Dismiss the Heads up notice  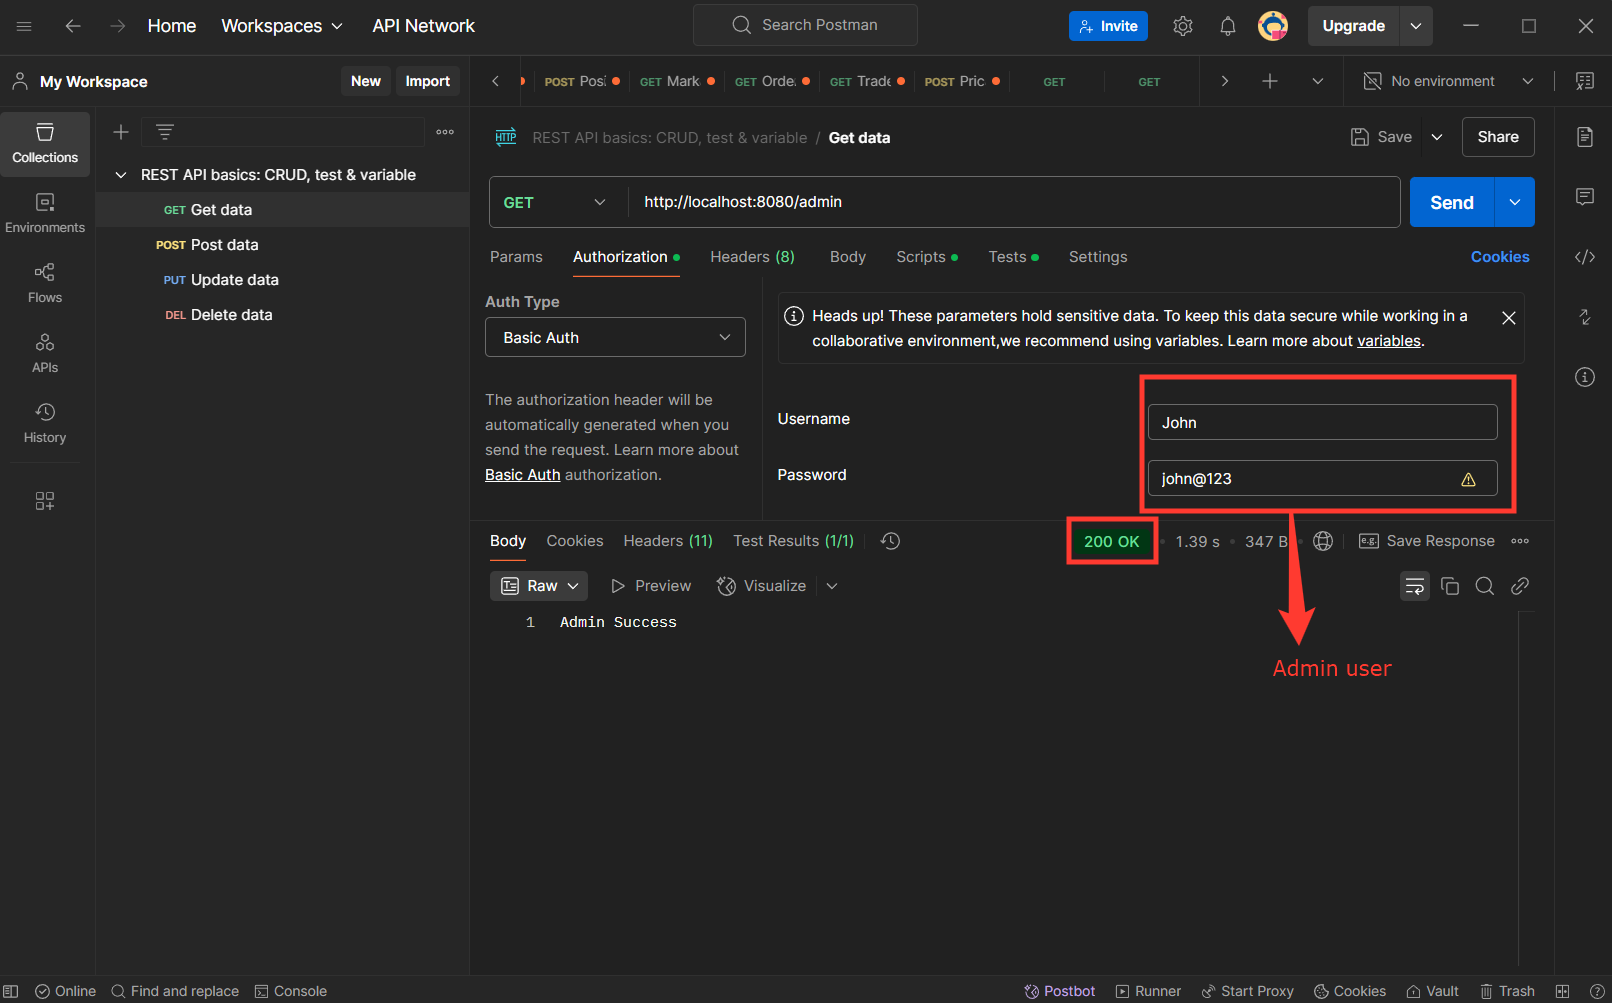pyautogui.click(x=1509, y=318)
